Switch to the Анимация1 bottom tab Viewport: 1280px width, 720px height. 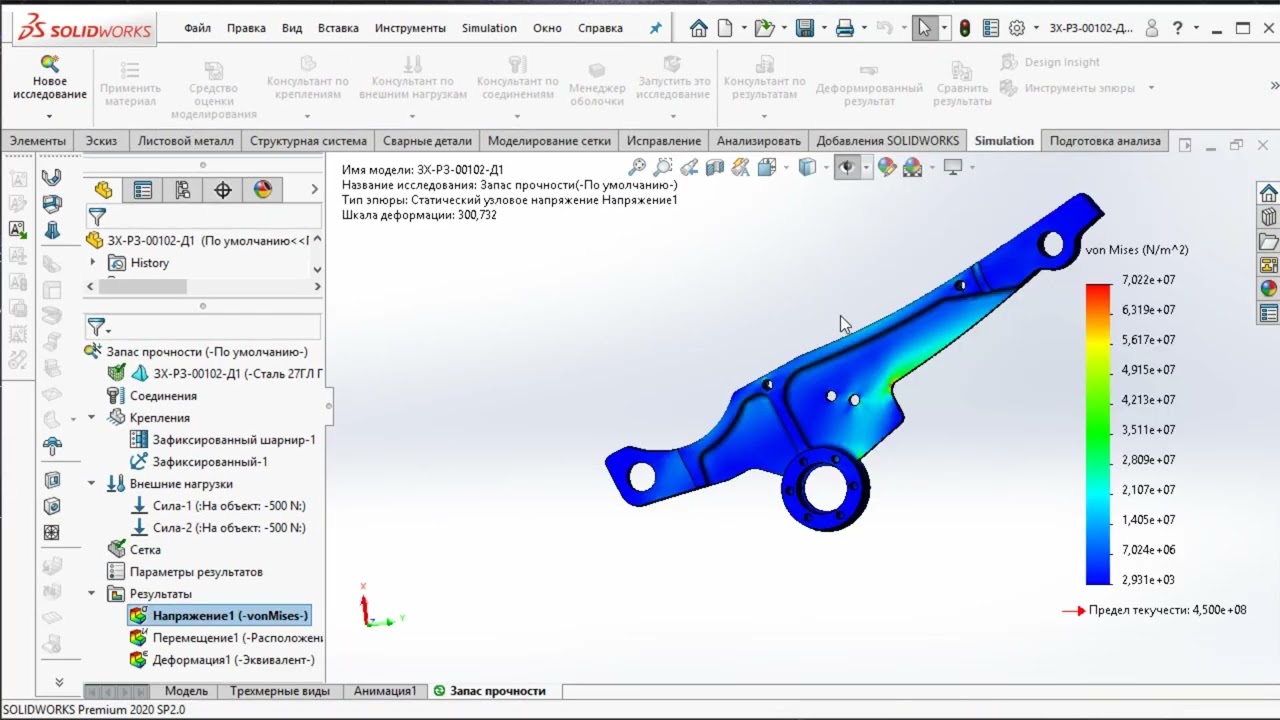point(385,691)
